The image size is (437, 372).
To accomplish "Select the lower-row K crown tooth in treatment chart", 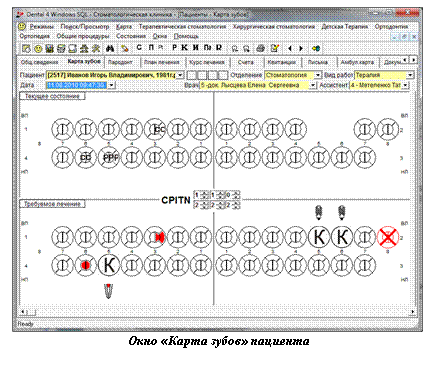I will [109, 265].
